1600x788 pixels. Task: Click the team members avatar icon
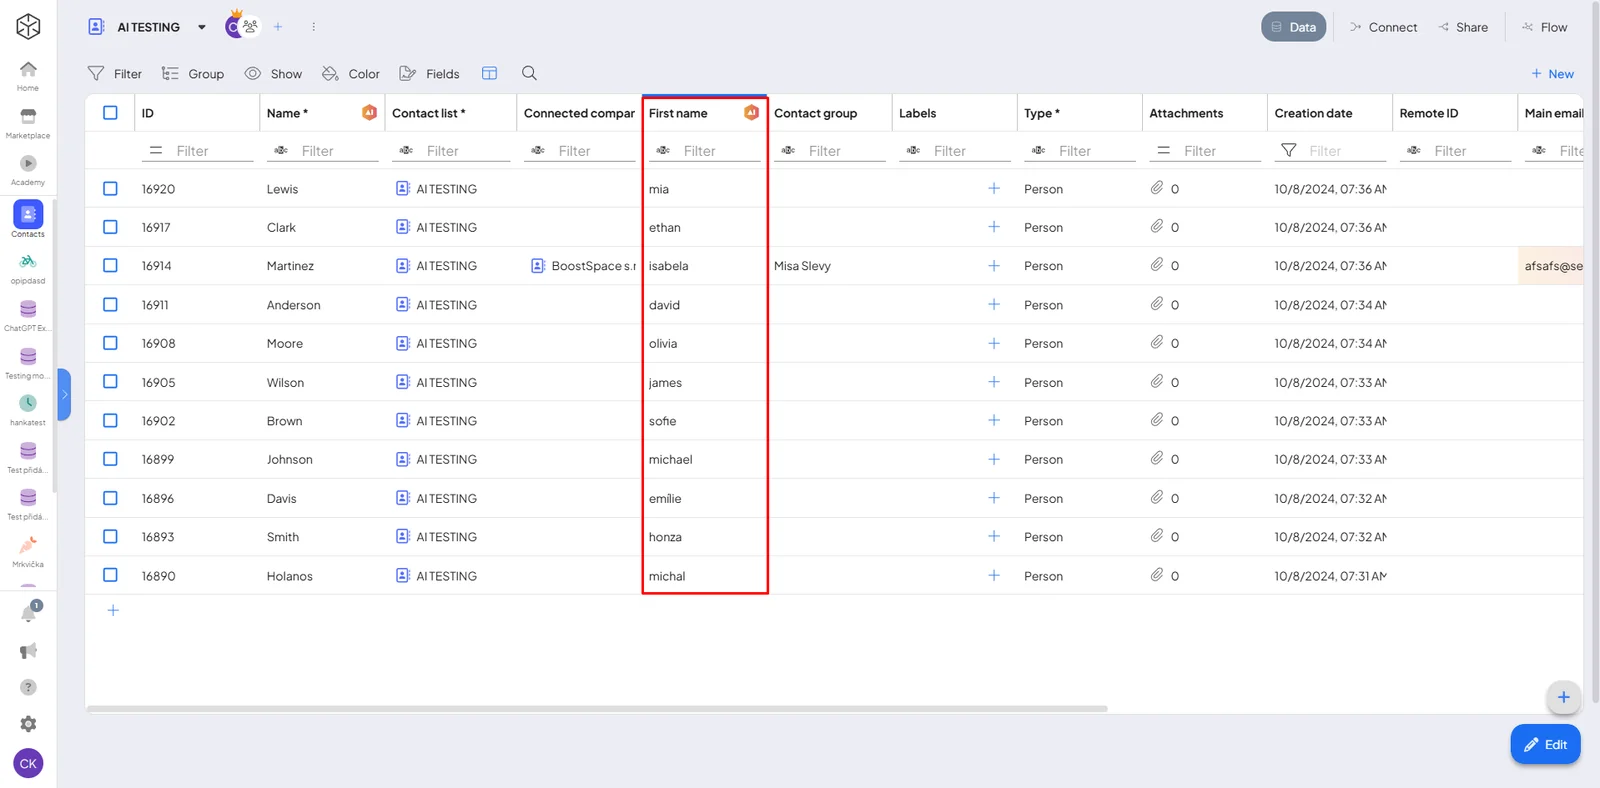coord(250,27)
